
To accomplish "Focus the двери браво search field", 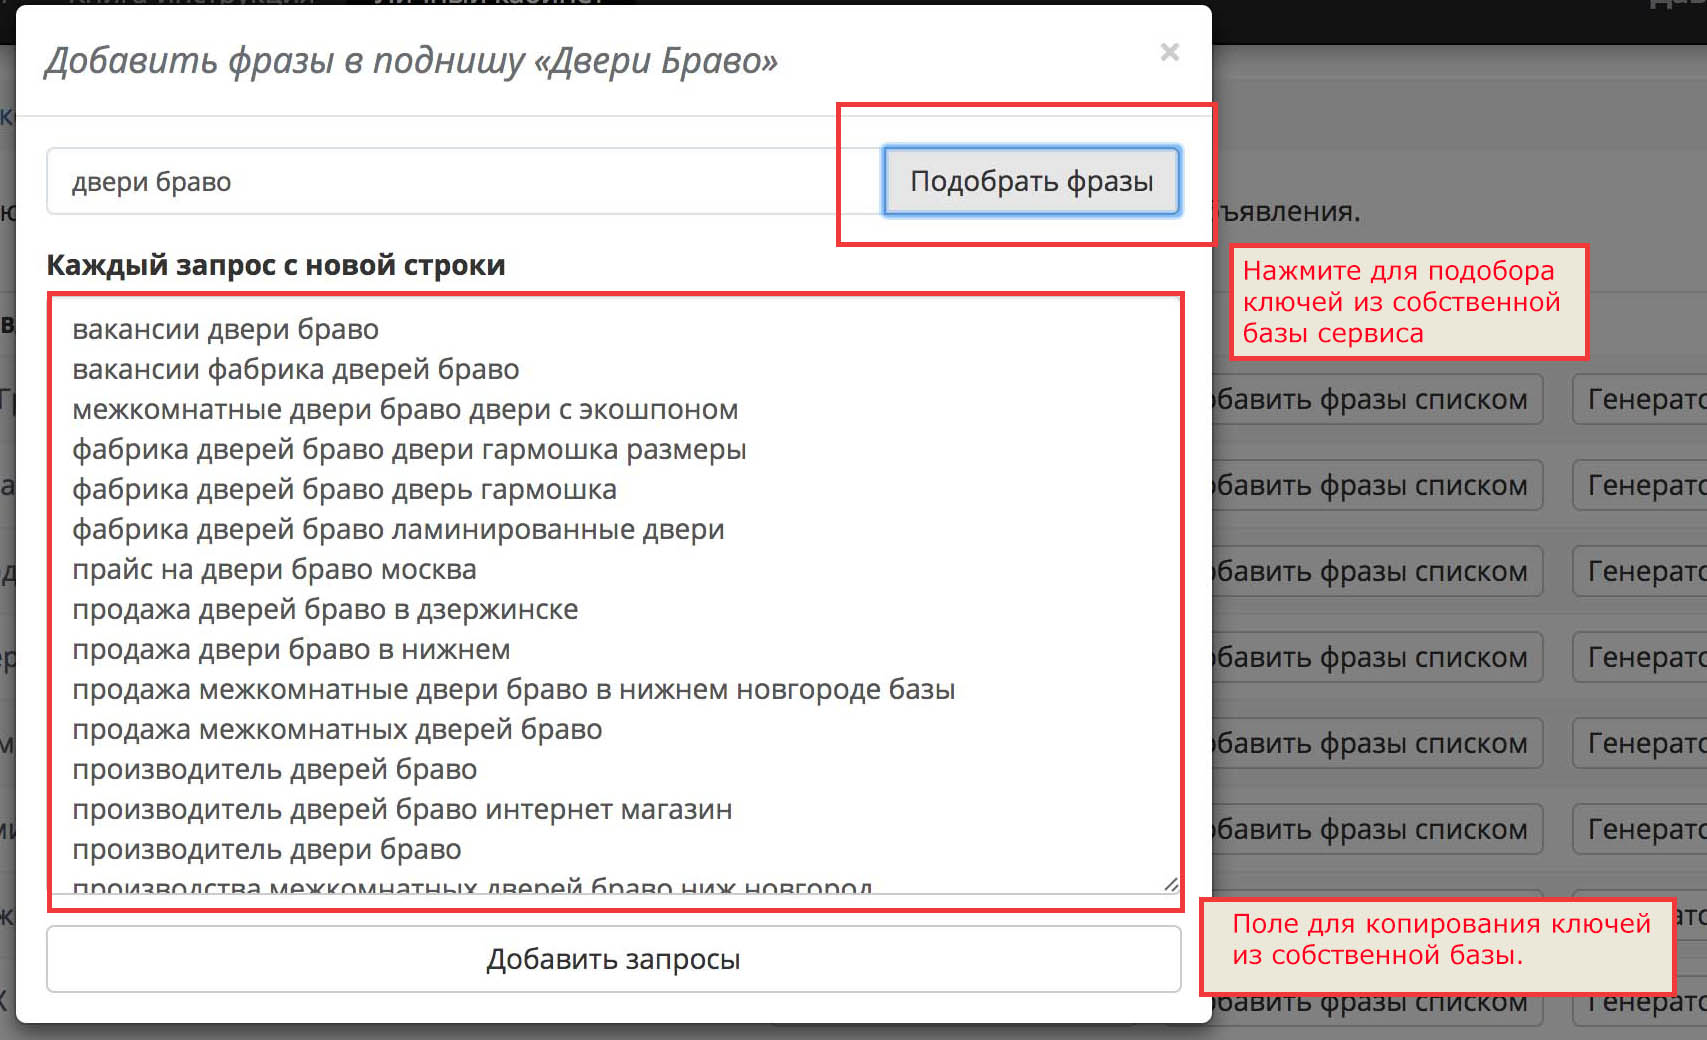I will (x=464, y=181).
